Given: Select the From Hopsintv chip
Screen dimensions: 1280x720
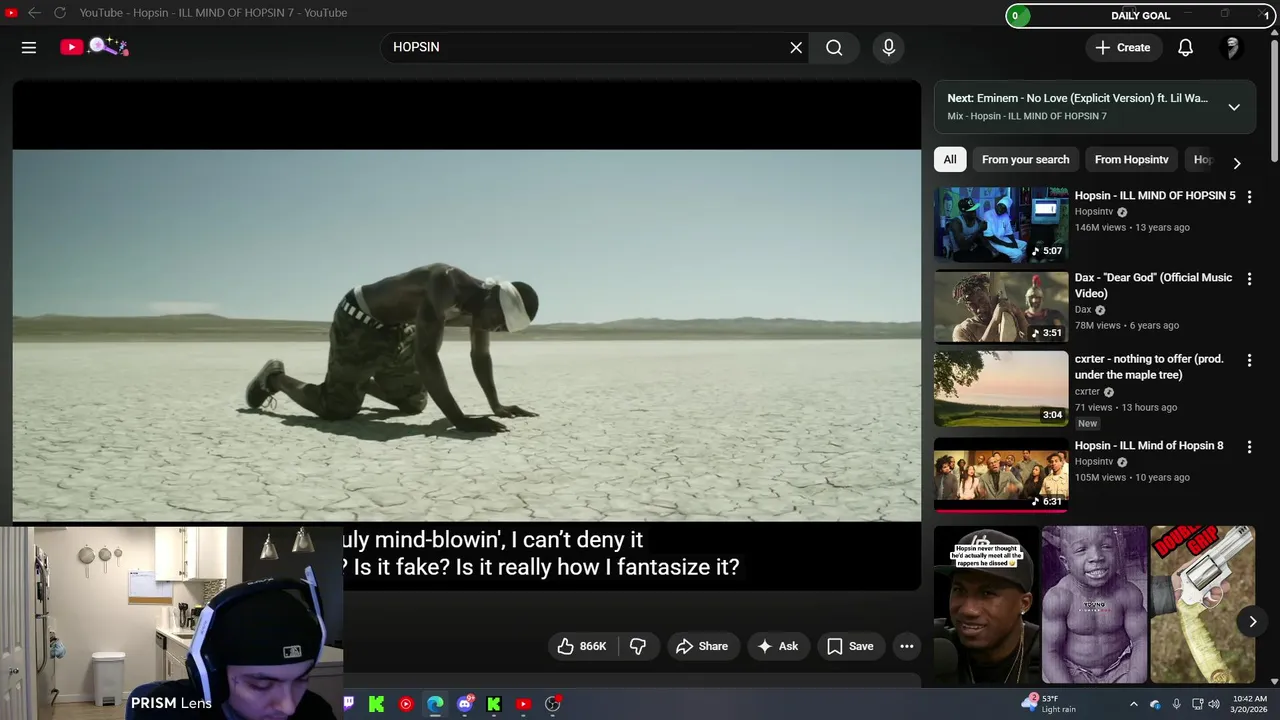Looking at the screenshot, I should coord(1131,160).
